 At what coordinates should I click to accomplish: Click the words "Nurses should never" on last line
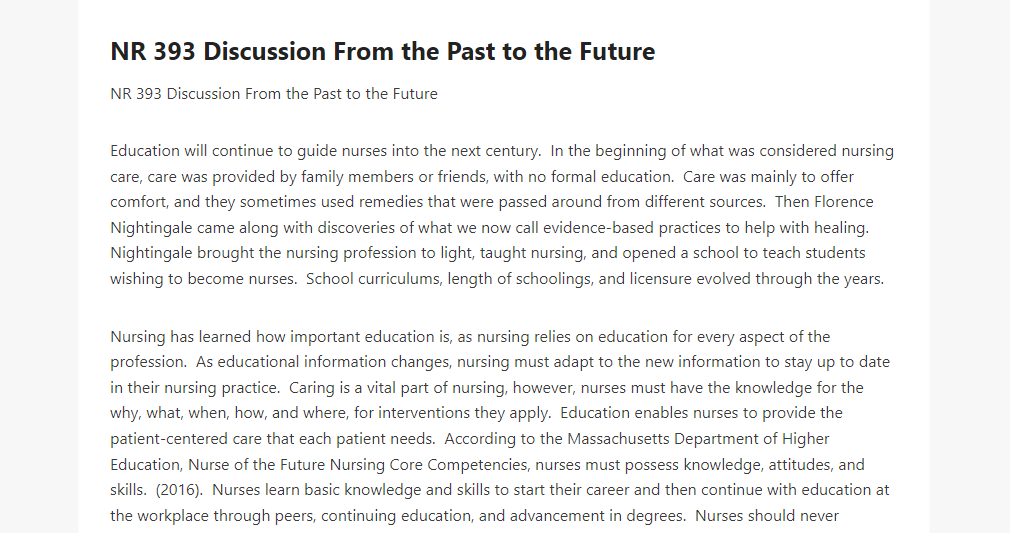coord(767,516)
